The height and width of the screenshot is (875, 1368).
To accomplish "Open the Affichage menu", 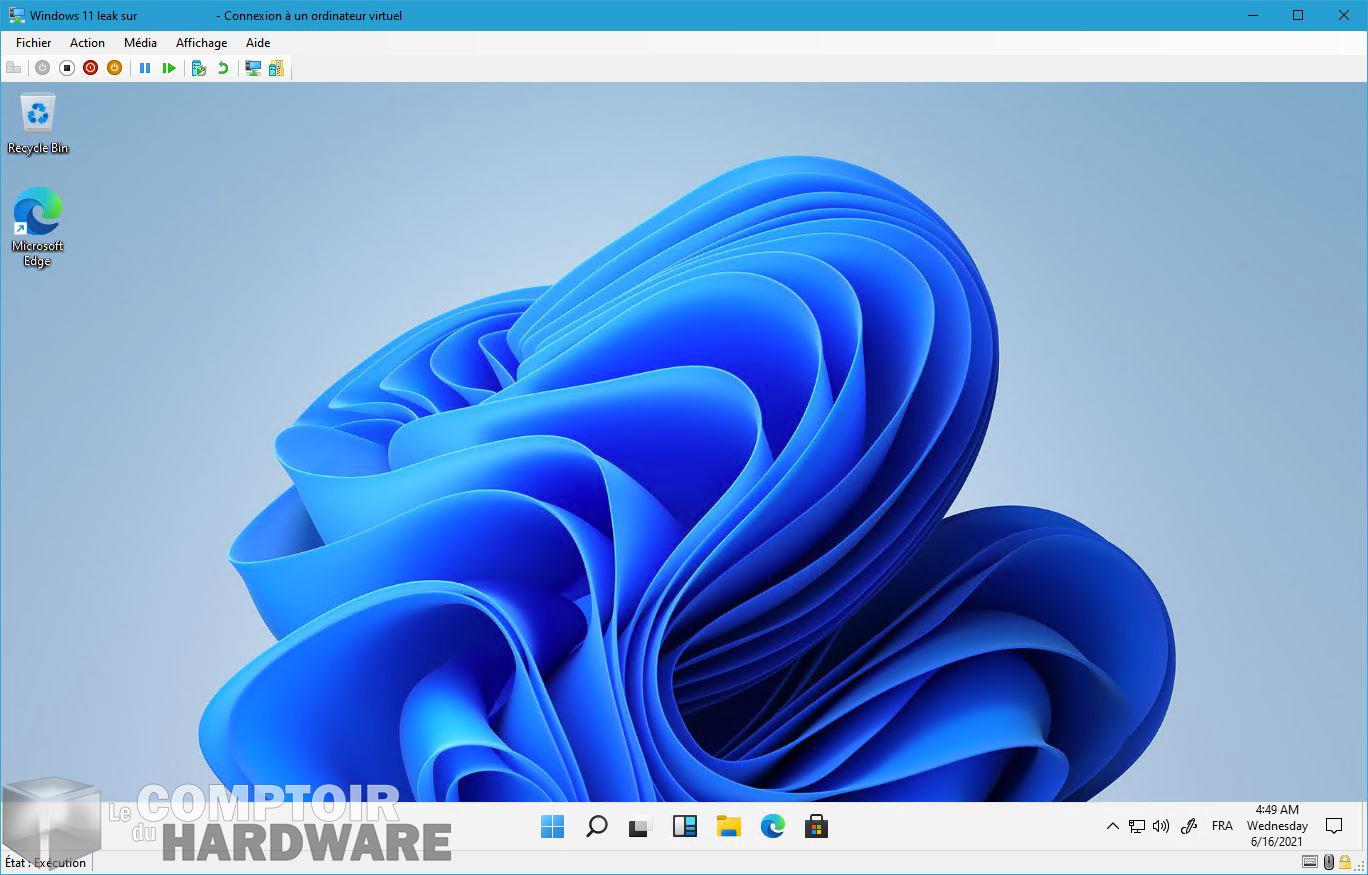I will [201, 43].
